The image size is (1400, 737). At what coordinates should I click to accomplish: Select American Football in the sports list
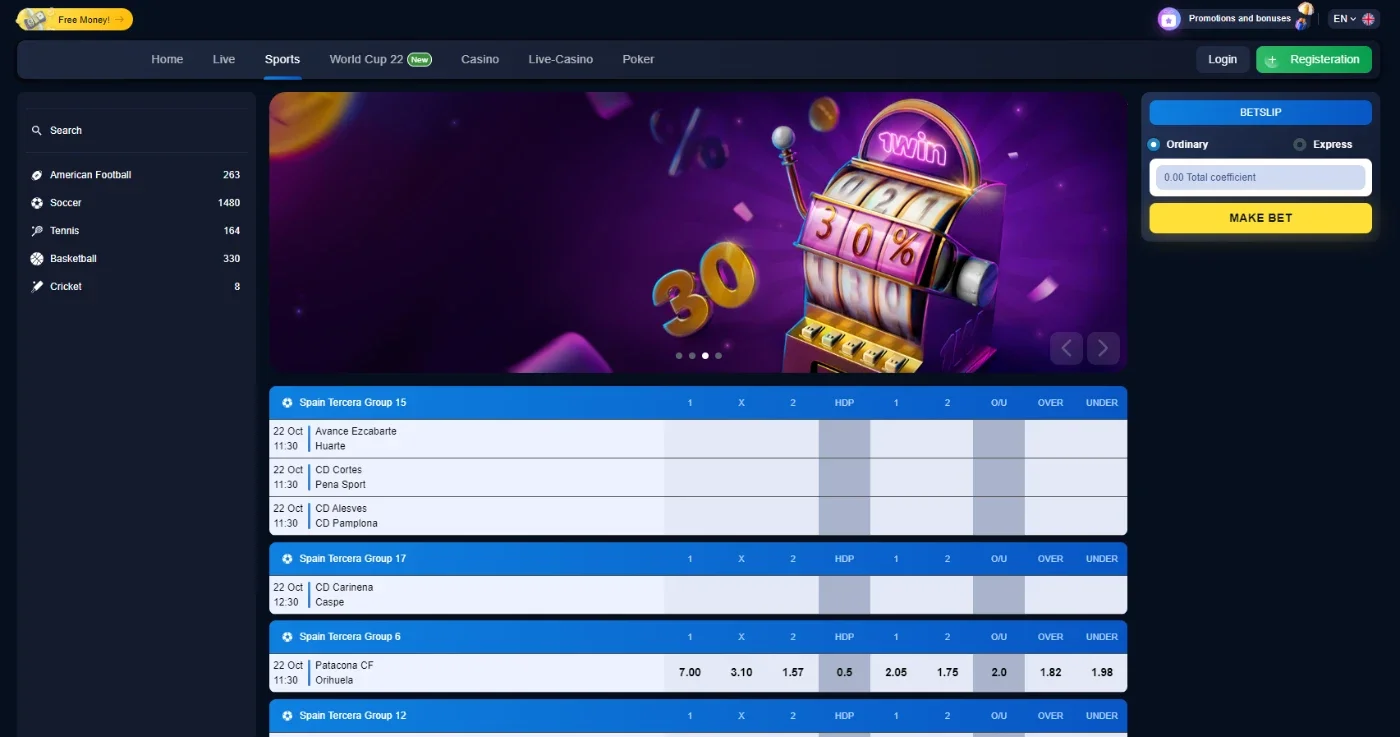[135, 175]
